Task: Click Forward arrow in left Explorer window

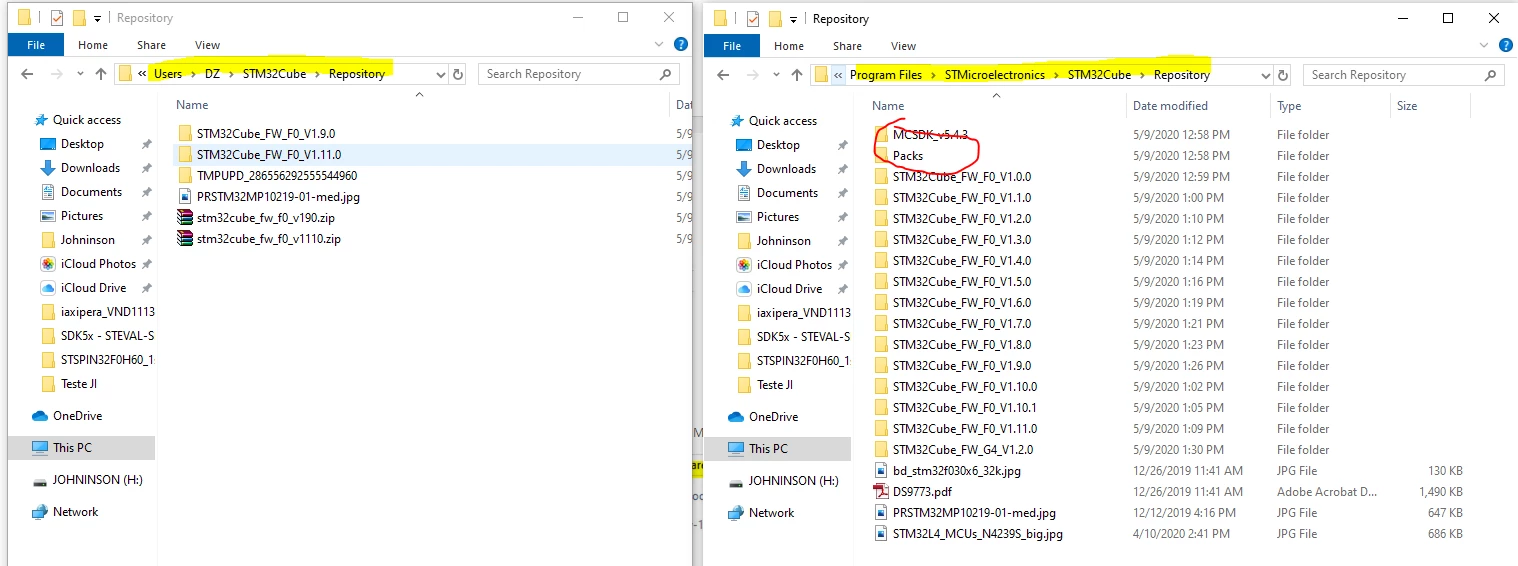Action: click(57, 74)
